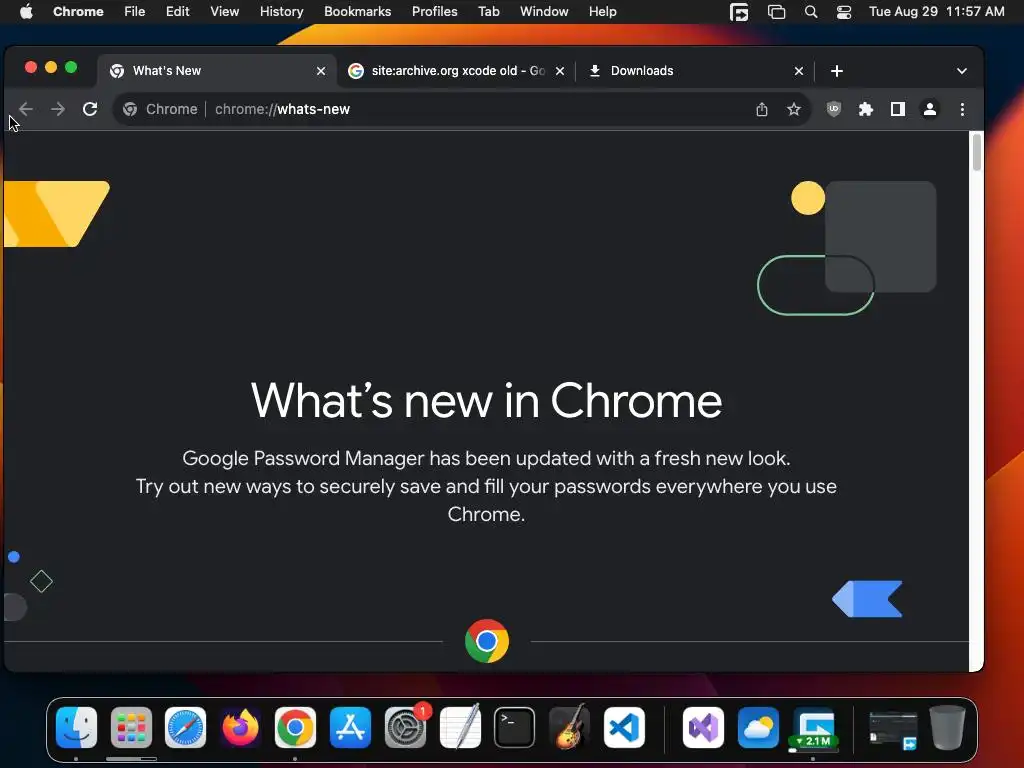Open Launchpad from the Dock

tap(131, 728)
